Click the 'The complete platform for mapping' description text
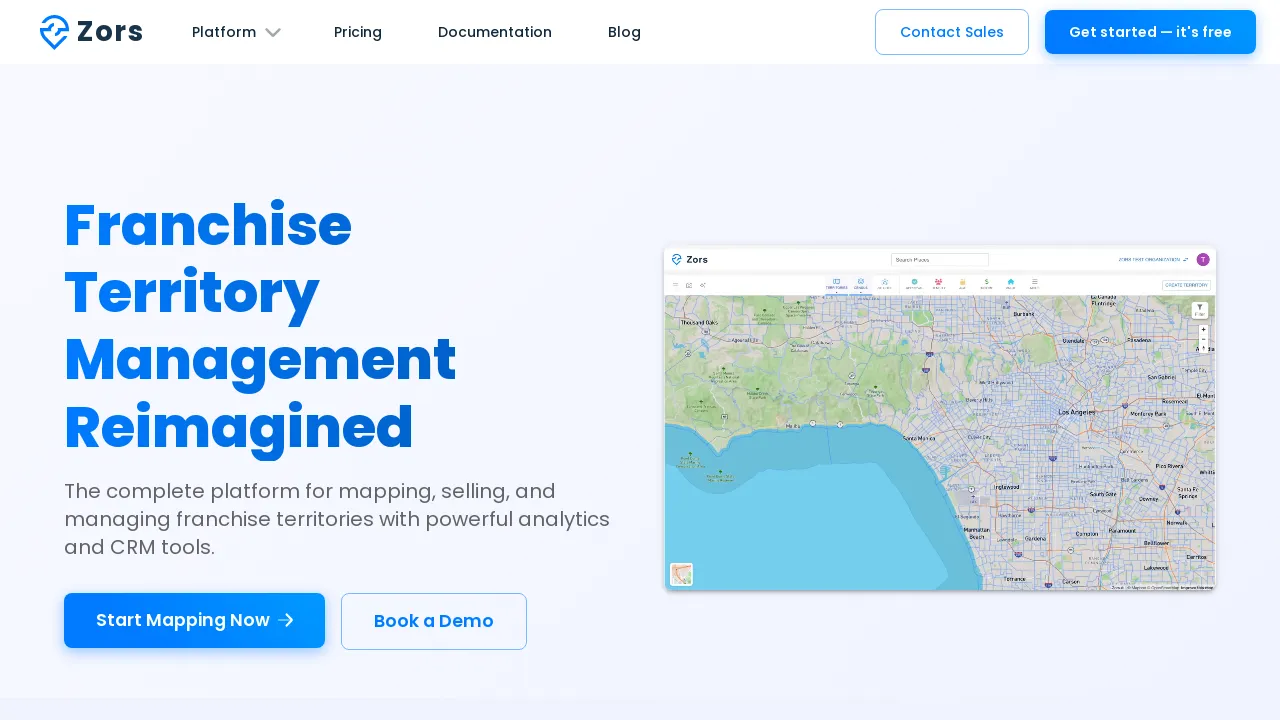 337,519
